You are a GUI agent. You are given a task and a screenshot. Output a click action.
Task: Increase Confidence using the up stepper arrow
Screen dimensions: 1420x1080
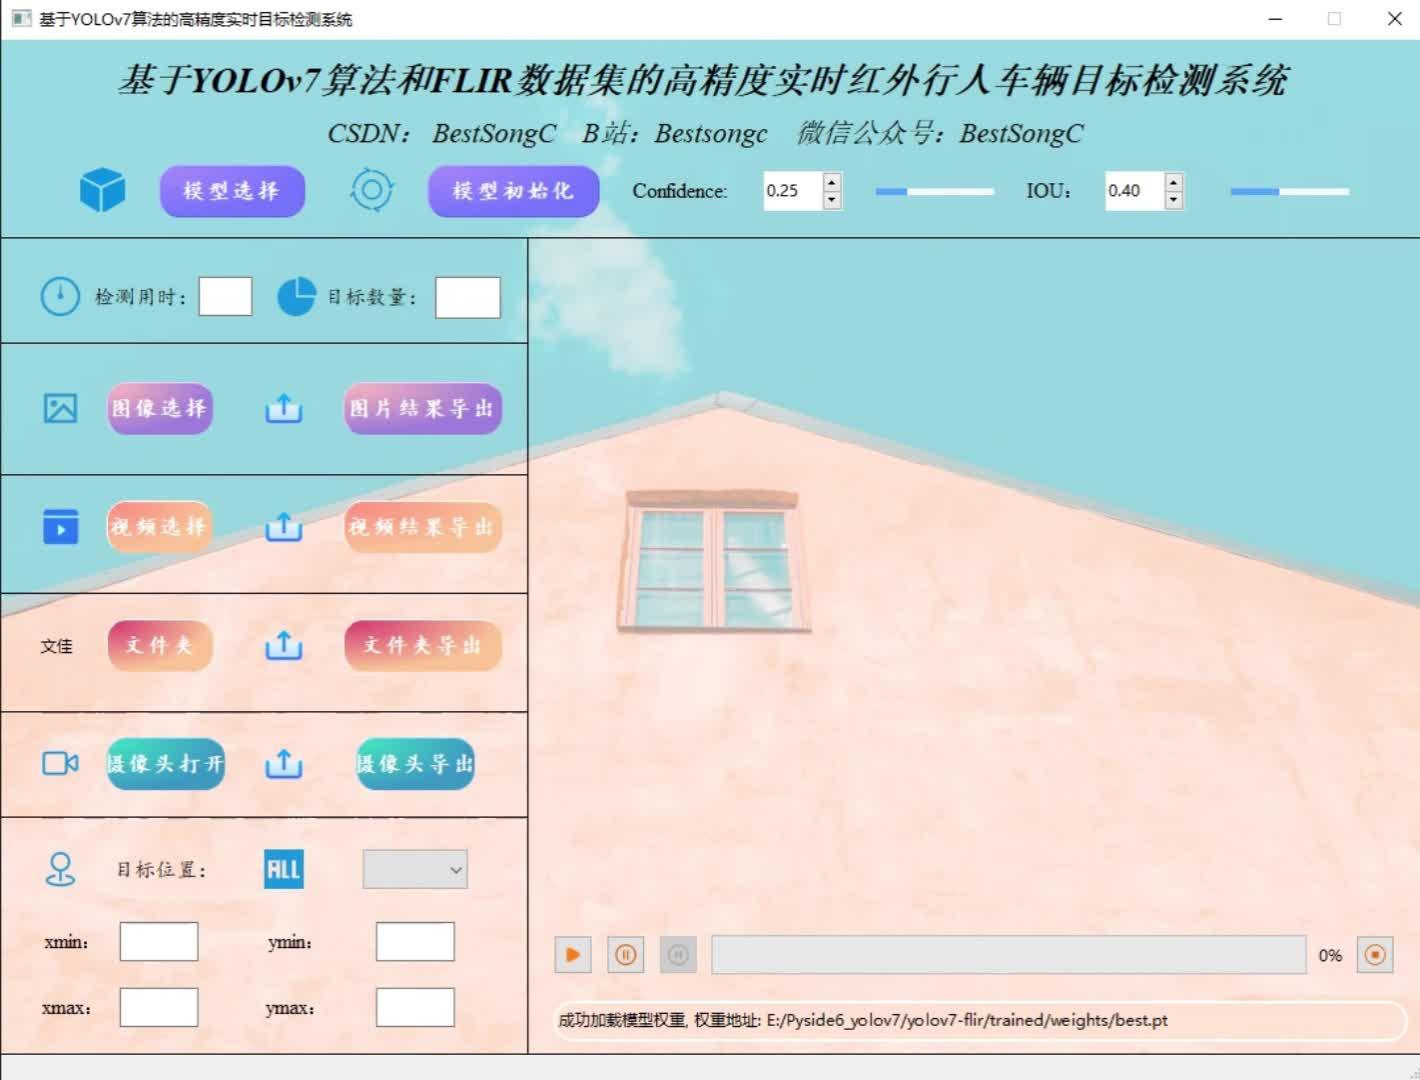tap(831, 184)
